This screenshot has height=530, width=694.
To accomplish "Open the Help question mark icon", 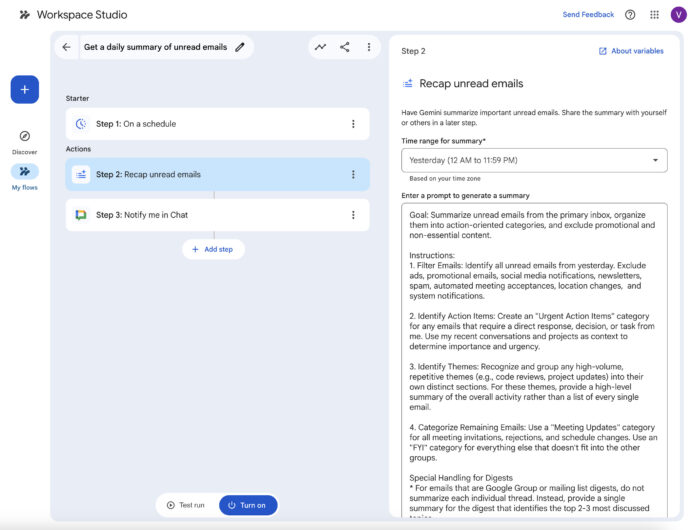I will click(x=630, y=15).
